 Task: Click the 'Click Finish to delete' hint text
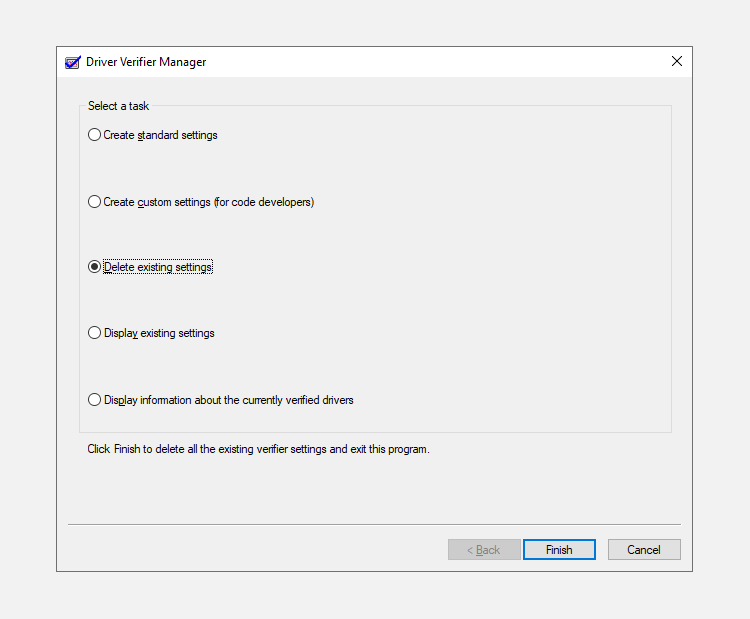tap(258, 449)
